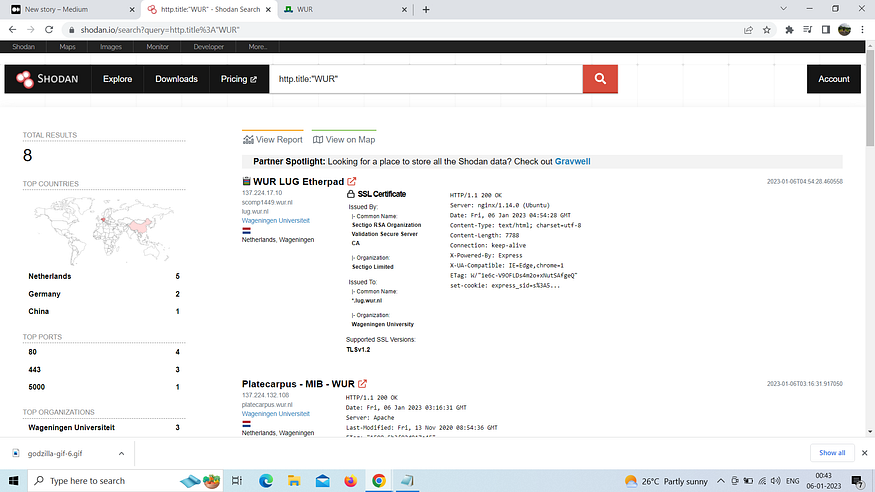Select Explore in the Shodan navigation

tap(117, 79)
